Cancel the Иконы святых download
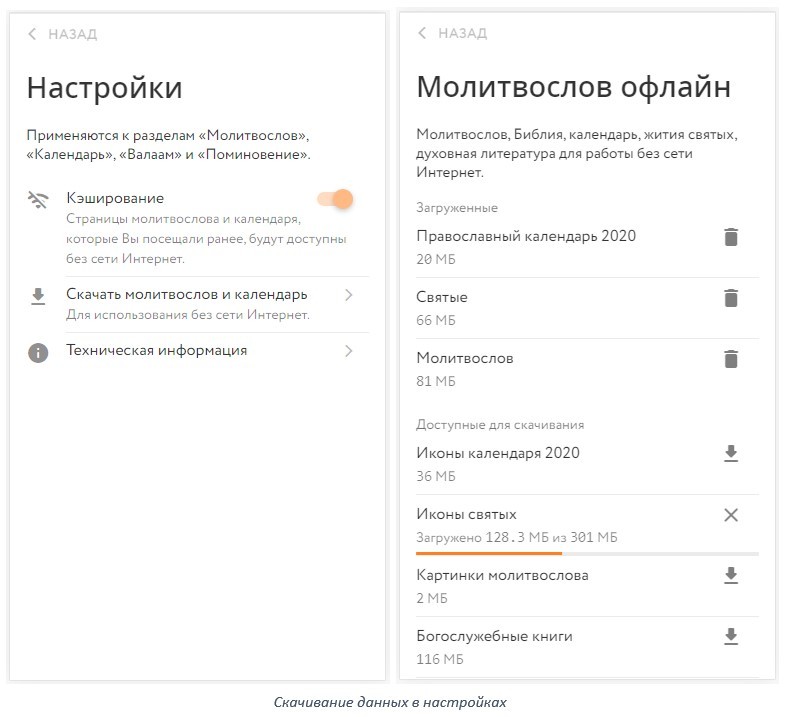Viewport: 787px width, 717px height. click(x=731, y=515)
